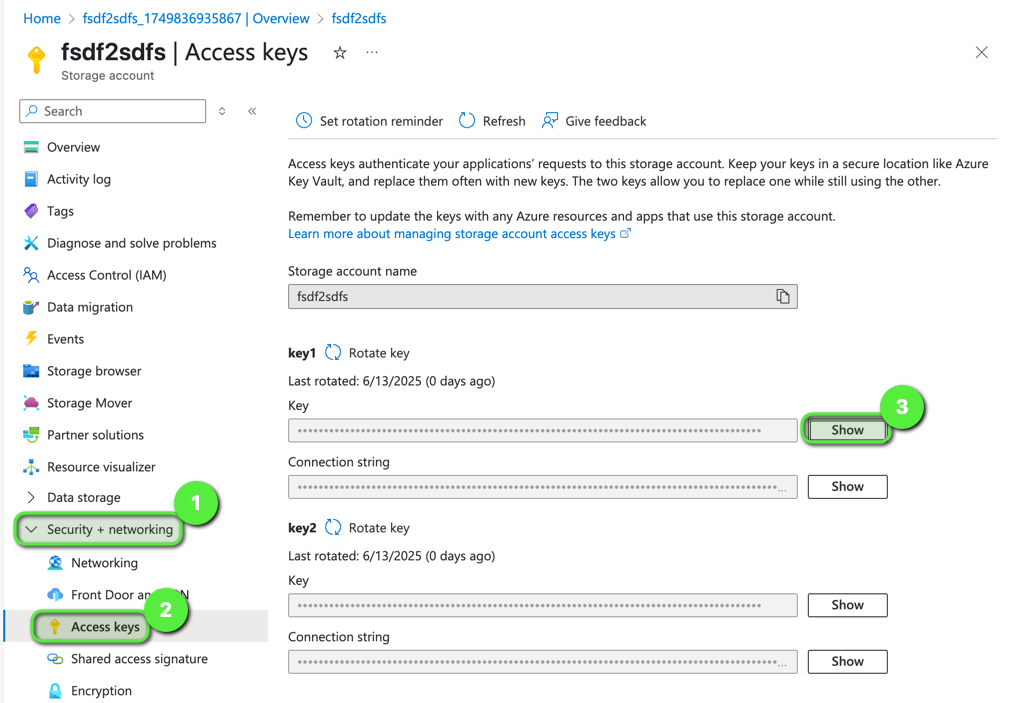Show the key1 key value

click(x=846, y=430)
